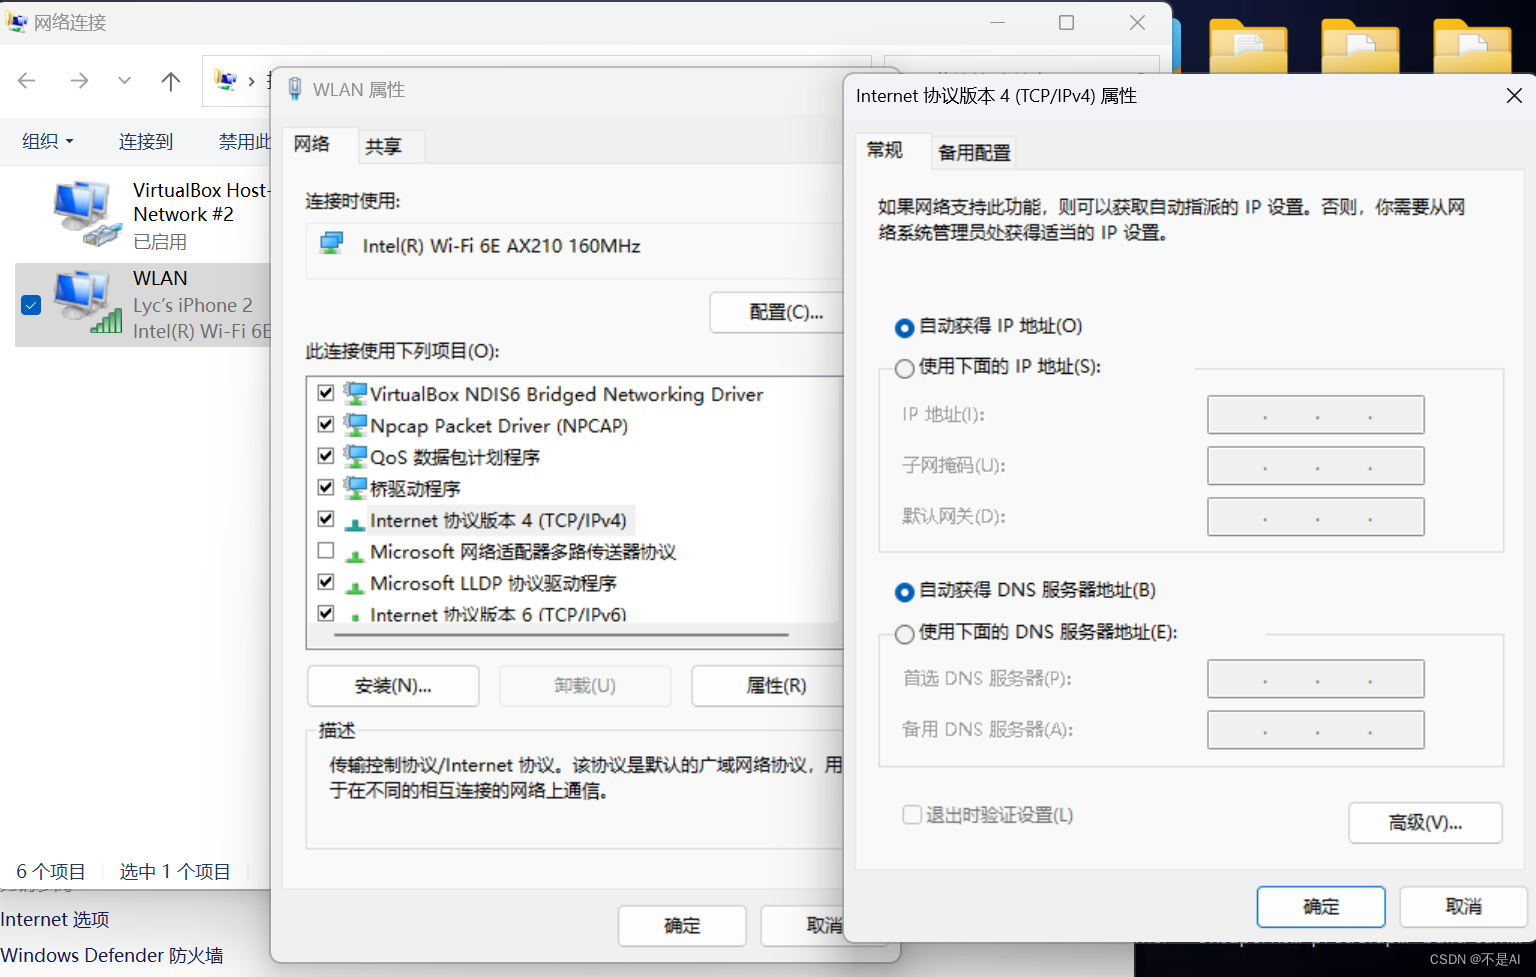
Task: Click the Microsoft LLDP protocol item icon
Action: click(x=355, y=586)
